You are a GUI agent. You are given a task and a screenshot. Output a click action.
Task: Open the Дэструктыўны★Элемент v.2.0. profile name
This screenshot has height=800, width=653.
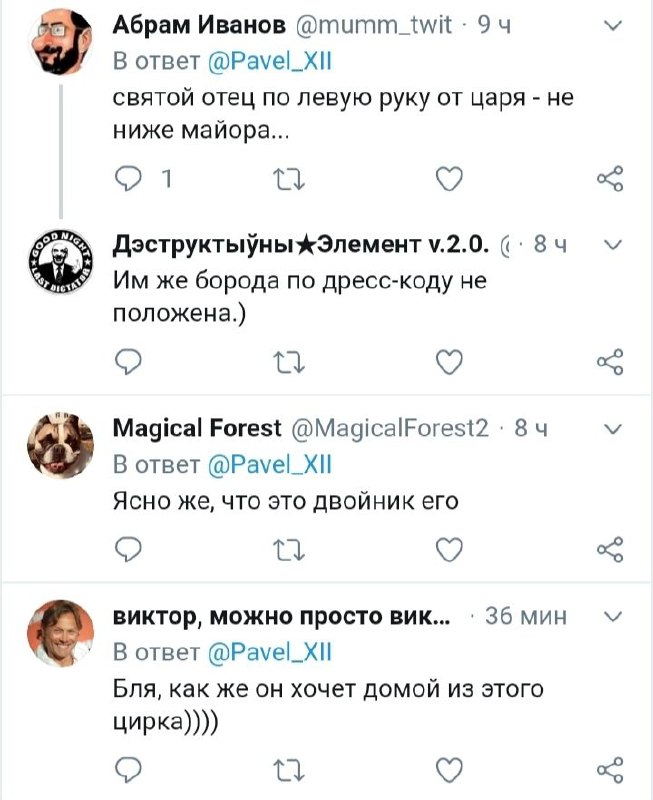302,246
